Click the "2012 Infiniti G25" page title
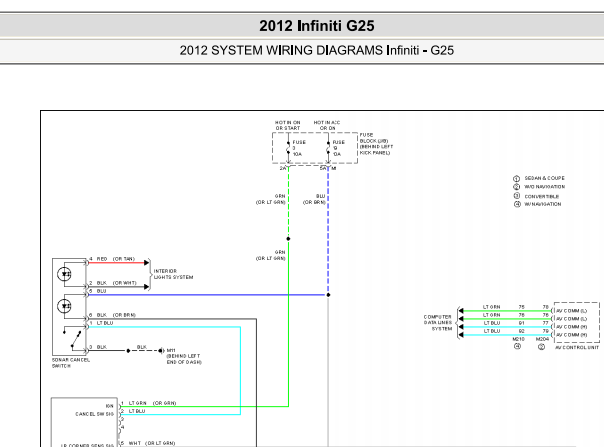This screenshot has height=447, width=604. pyautogui.click(x=317, y=26)
